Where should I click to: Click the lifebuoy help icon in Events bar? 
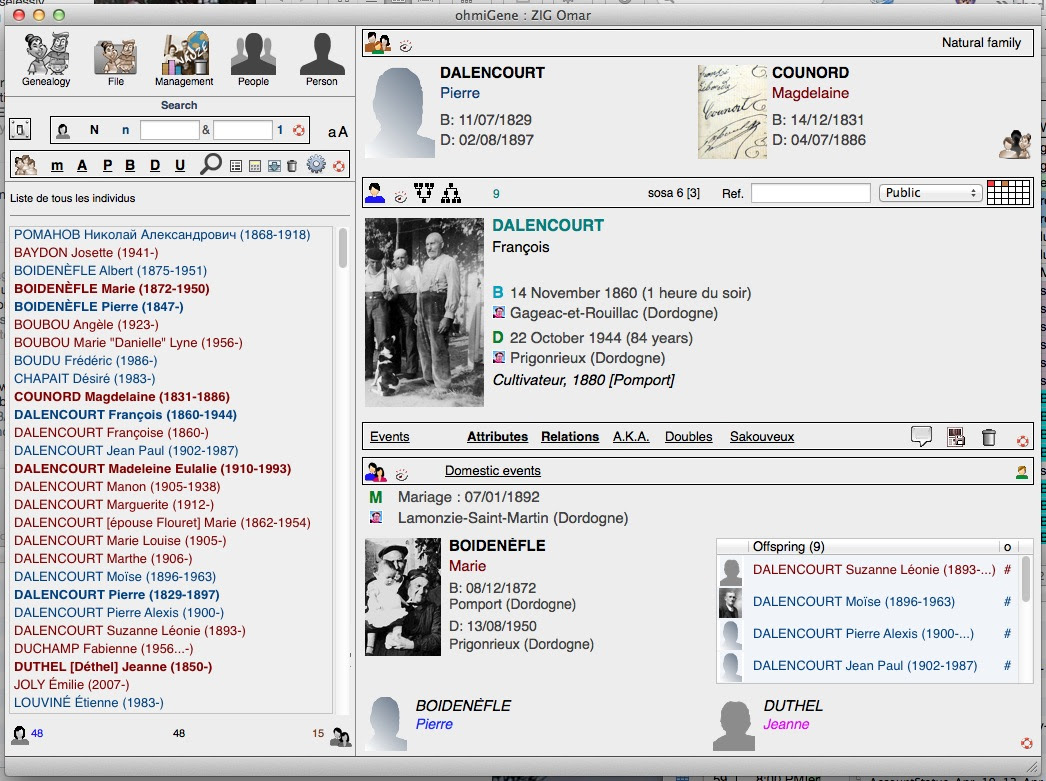pyautogui.click(x=1022, y=441)
